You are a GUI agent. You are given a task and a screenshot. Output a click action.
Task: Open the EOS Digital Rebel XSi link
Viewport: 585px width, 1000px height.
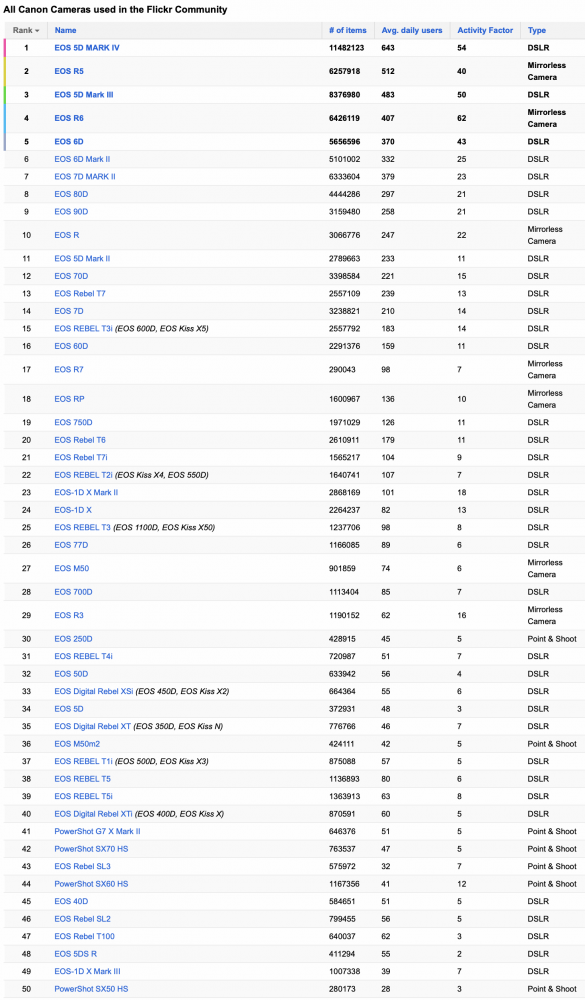pyautogui.click(x=94, y=692)
